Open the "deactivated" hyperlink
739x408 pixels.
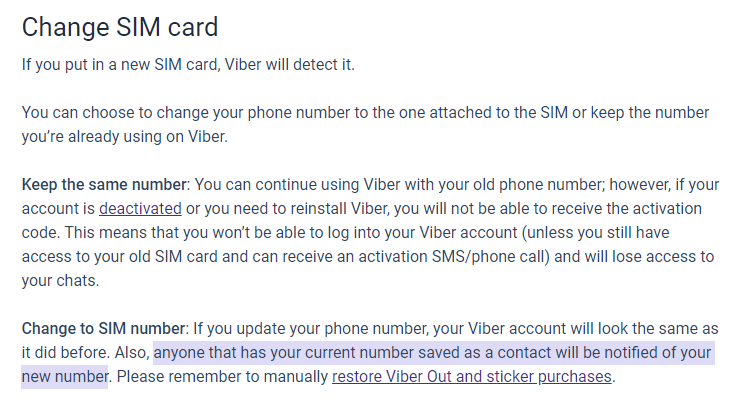tap(140, 208)
